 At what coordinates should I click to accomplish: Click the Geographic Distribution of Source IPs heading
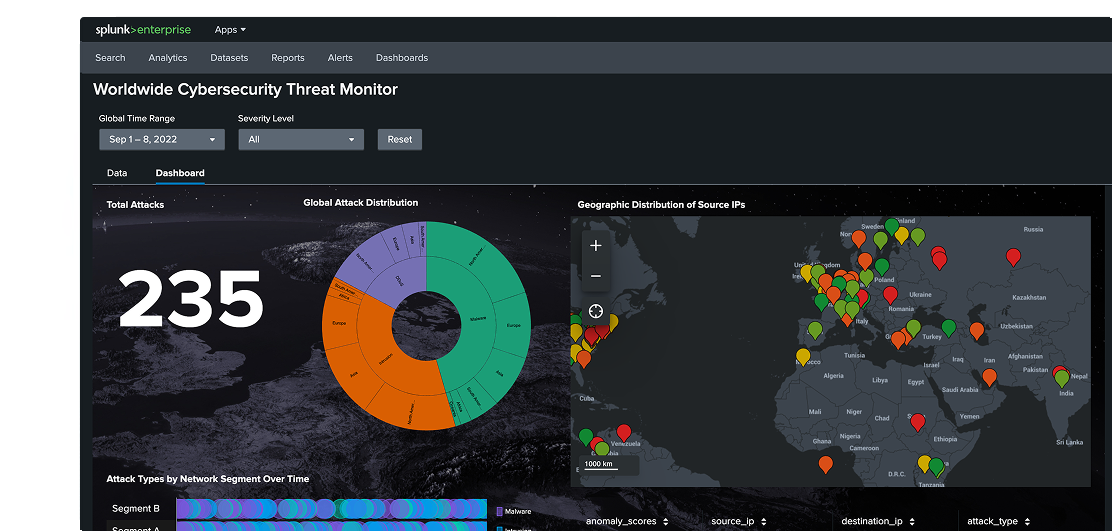tap(661, 205)
